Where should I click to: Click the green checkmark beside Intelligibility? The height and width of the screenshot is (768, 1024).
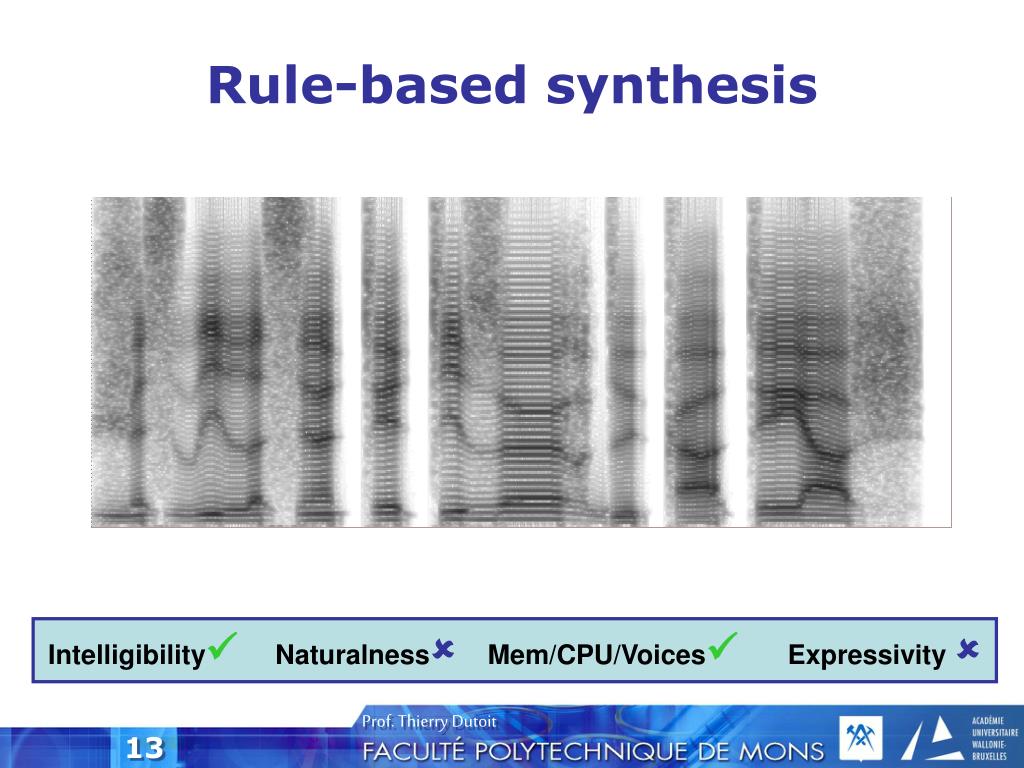click(x=222, y=647)
